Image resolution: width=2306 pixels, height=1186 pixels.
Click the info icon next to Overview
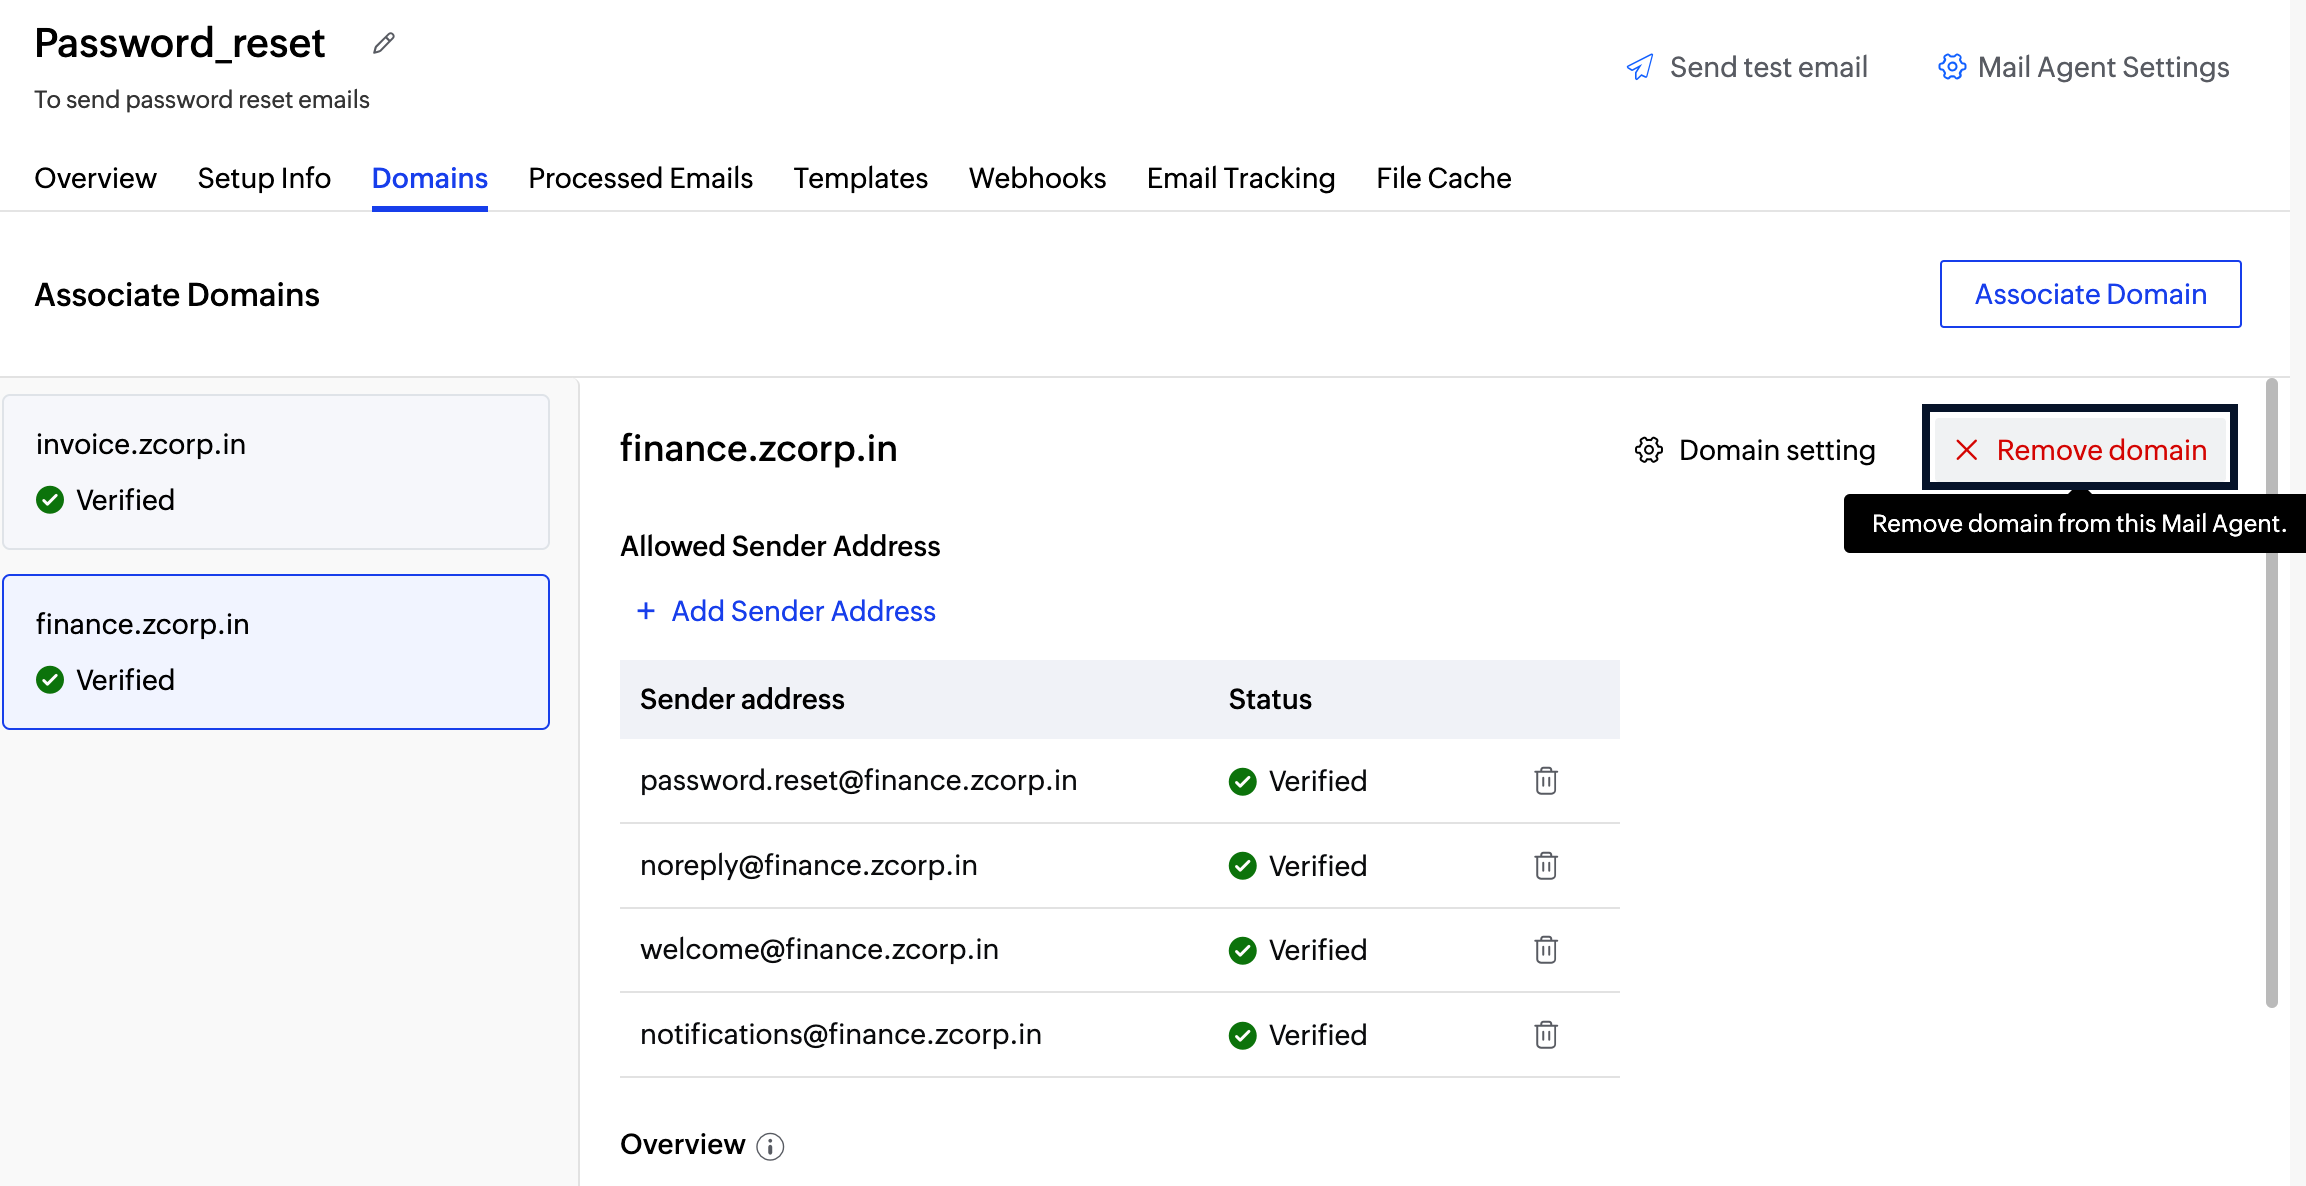pos(770,1146)
